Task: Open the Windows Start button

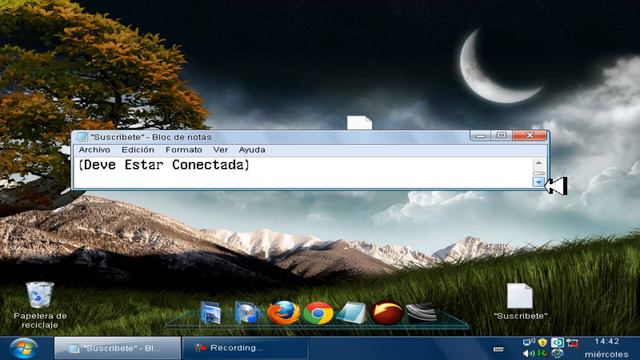Action: click(x=23, y=349)
